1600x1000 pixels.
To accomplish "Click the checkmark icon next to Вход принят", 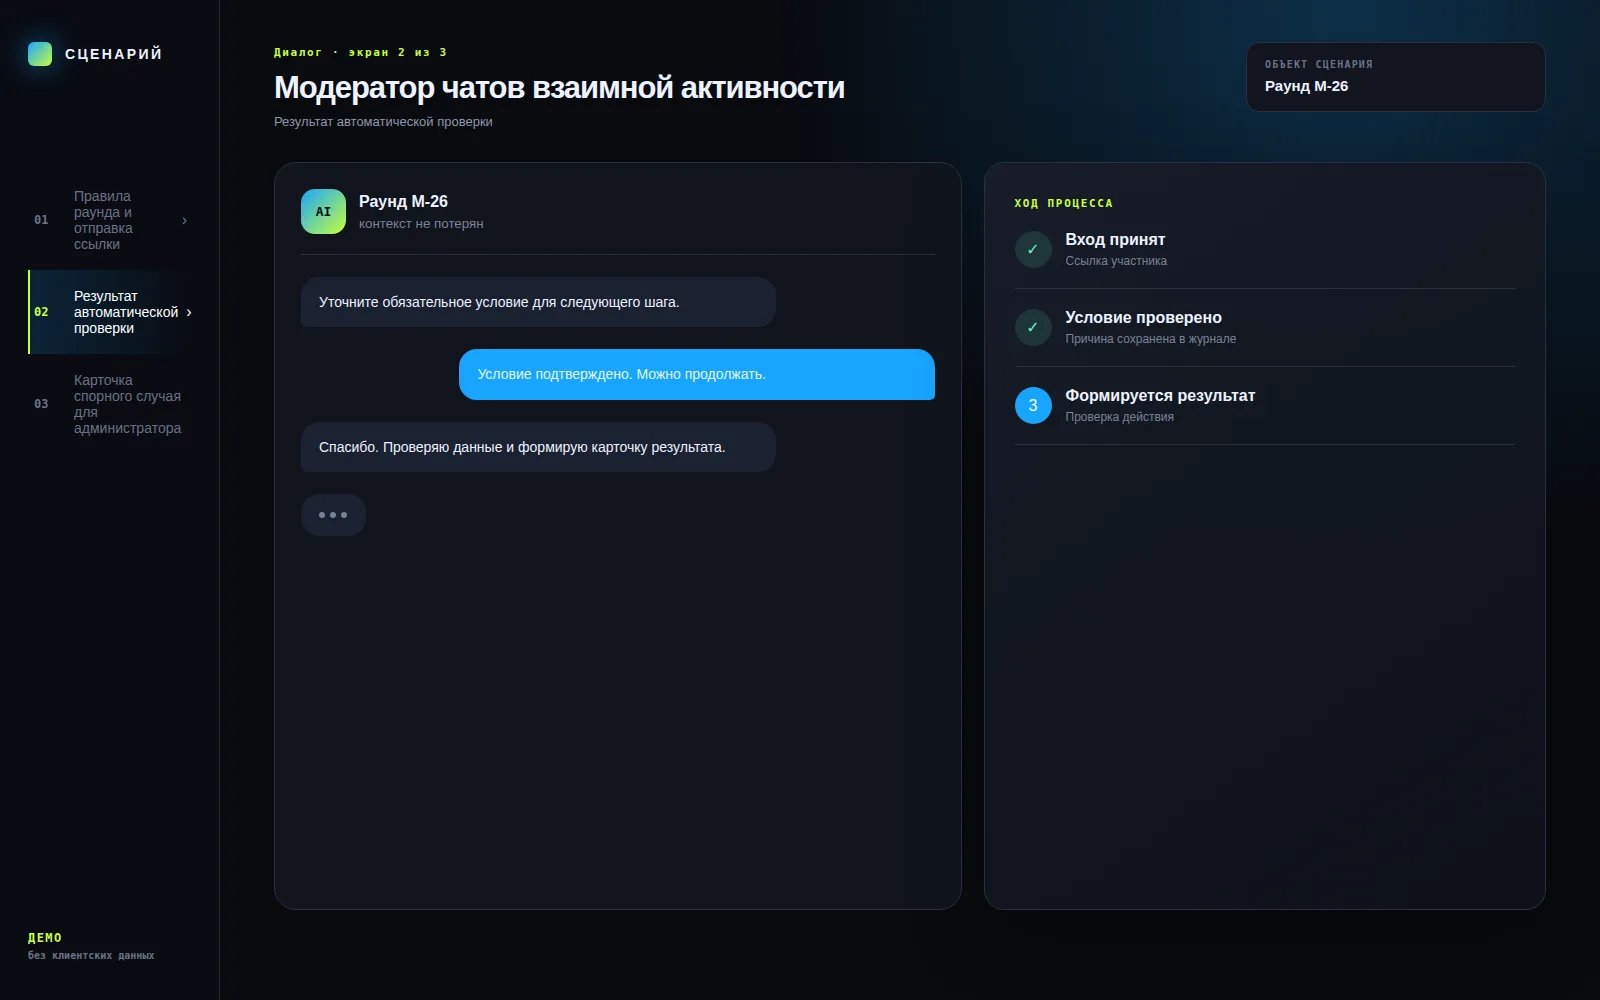I will click(x=1033, y=249).
